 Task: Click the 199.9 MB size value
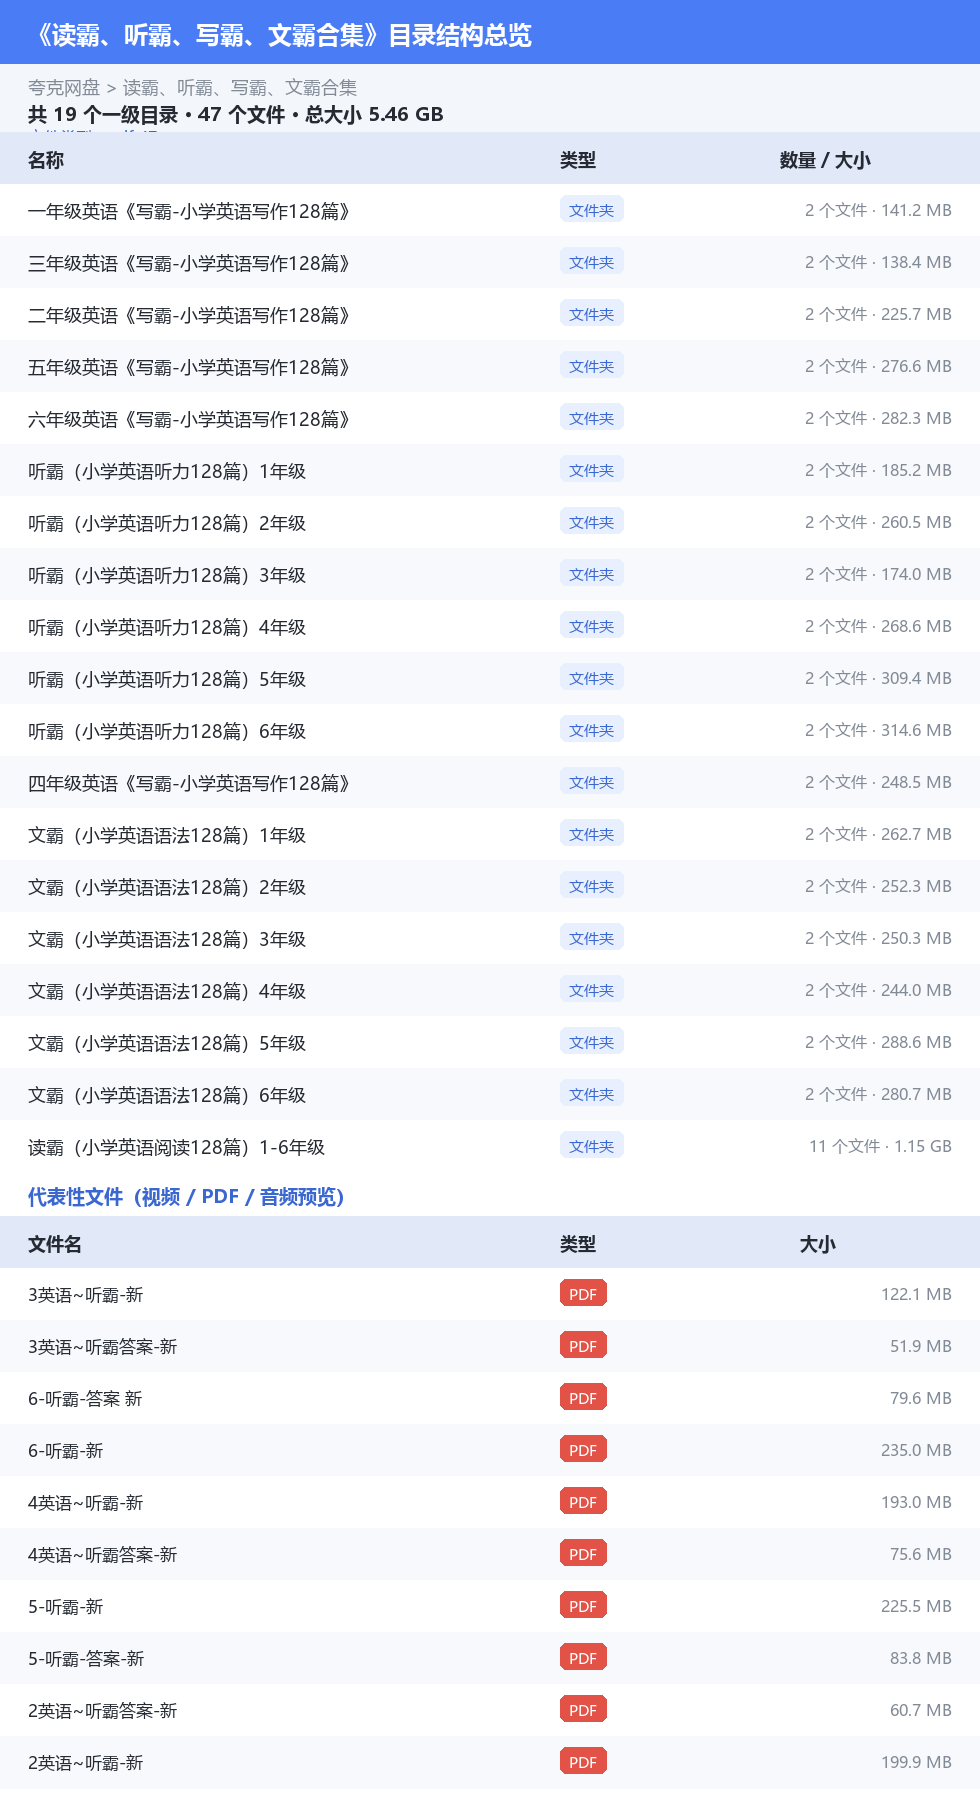point(916,1762)
